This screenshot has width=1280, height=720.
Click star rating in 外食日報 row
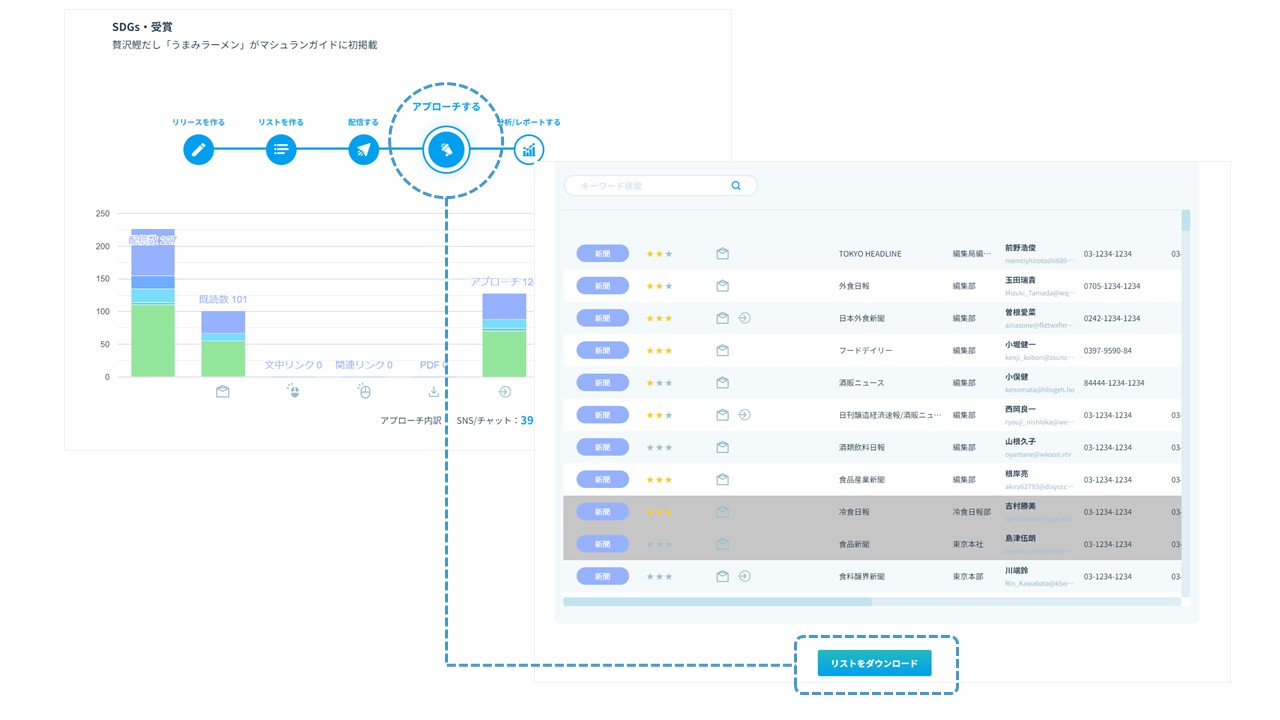tap(659, 286)
